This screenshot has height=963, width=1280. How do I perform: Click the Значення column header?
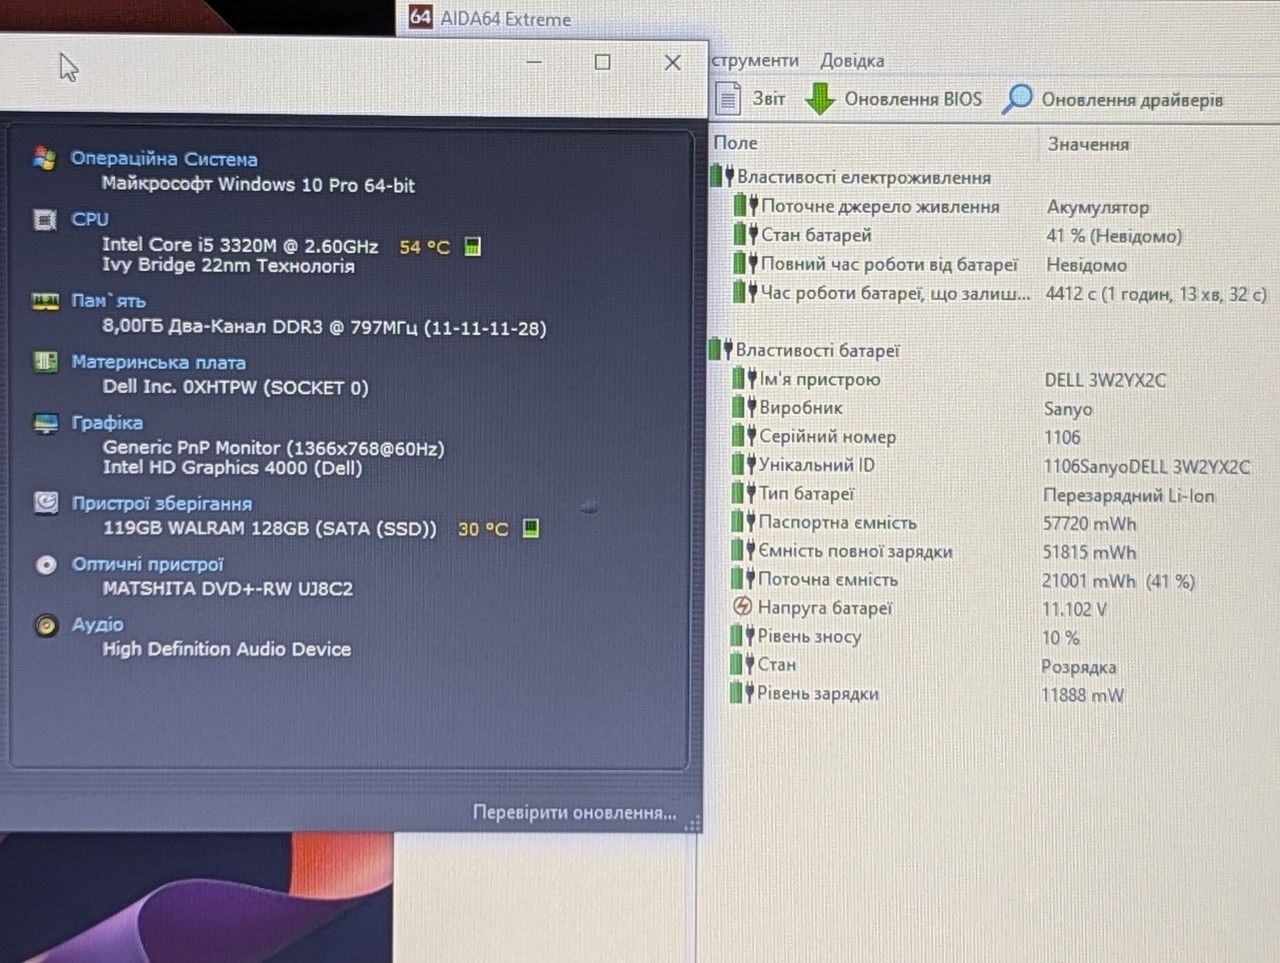[1088, 144]
